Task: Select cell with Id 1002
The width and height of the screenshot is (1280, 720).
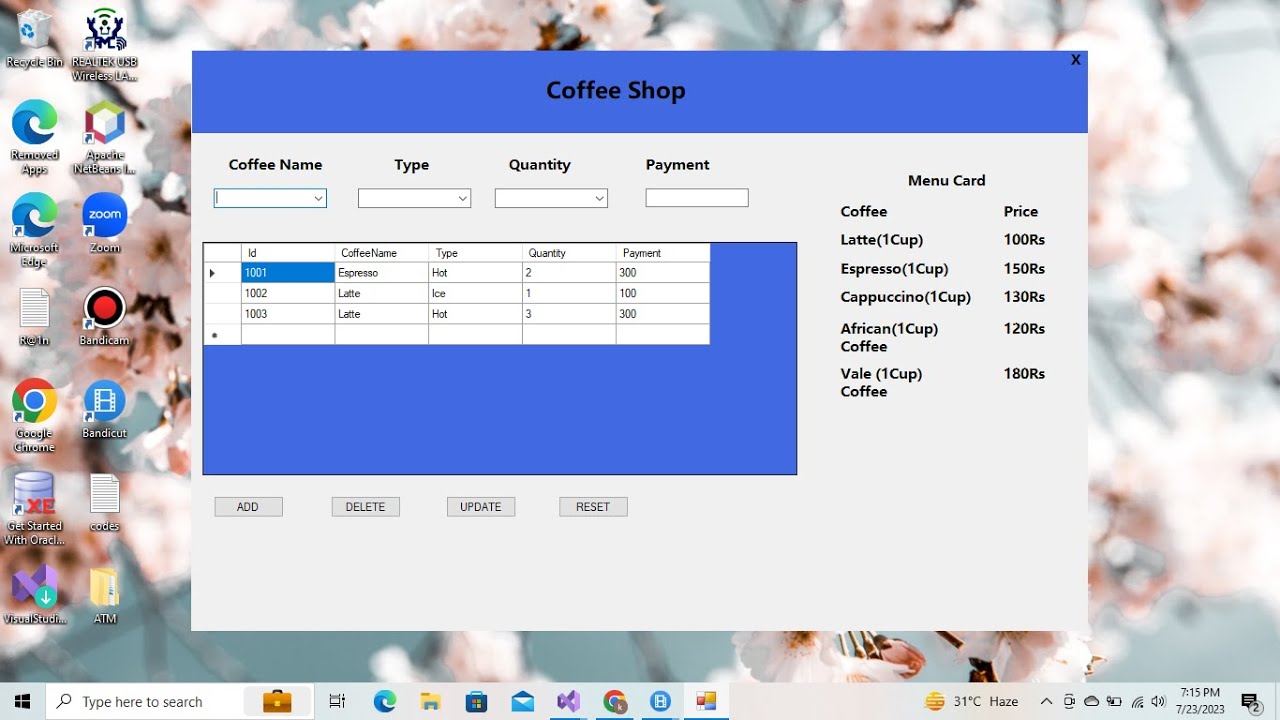Action: pos(288,293)
